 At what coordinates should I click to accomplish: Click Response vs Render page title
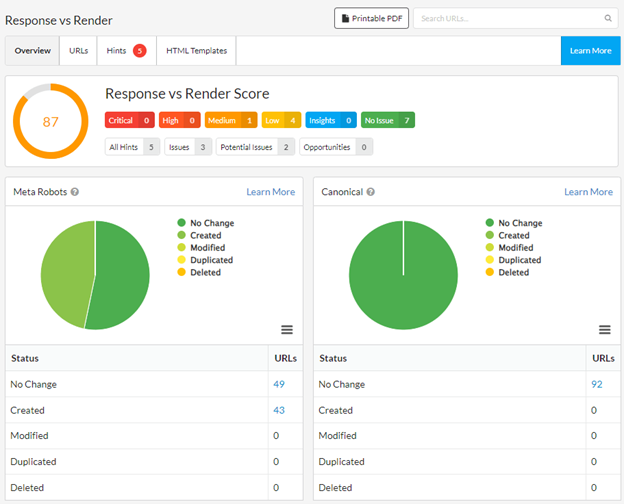(x=58, y=20)
